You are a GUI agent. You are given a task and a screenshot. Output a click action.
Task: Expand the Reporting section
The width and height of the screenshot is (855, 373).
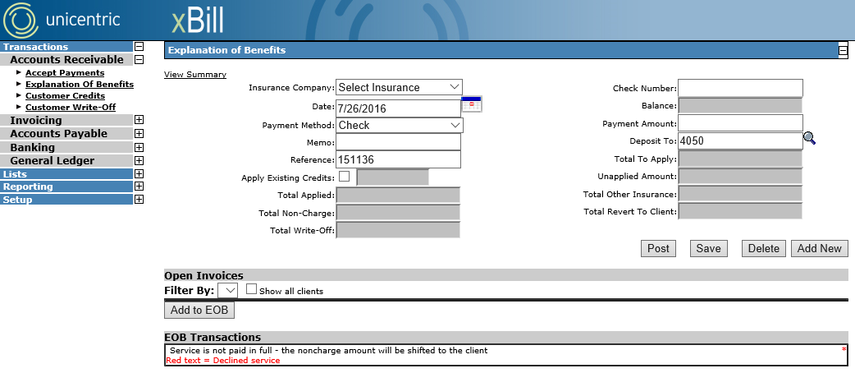point(139,186)
